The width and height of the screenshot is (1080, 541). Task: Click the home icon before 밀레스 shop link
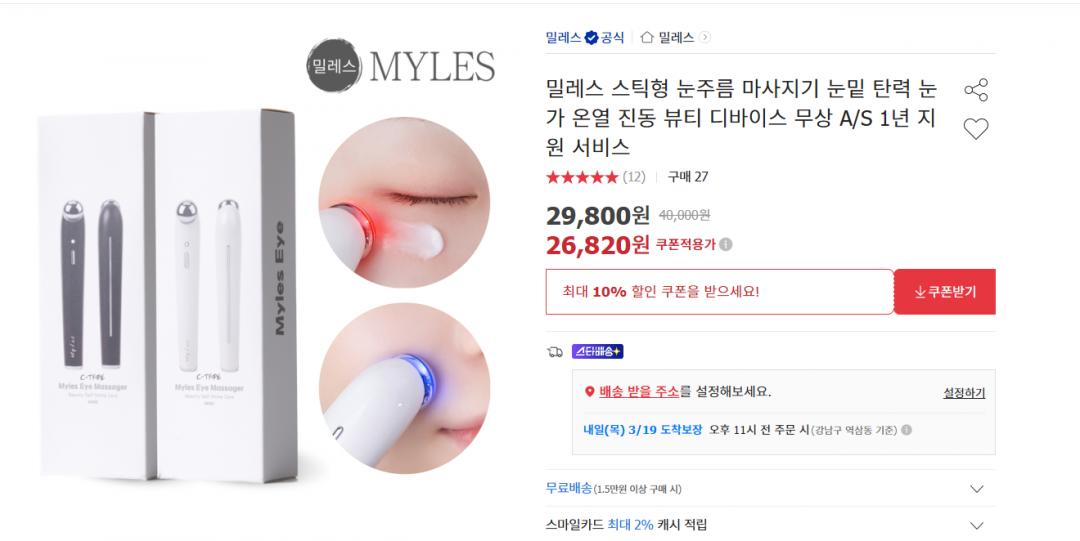[x=647, y=37]
